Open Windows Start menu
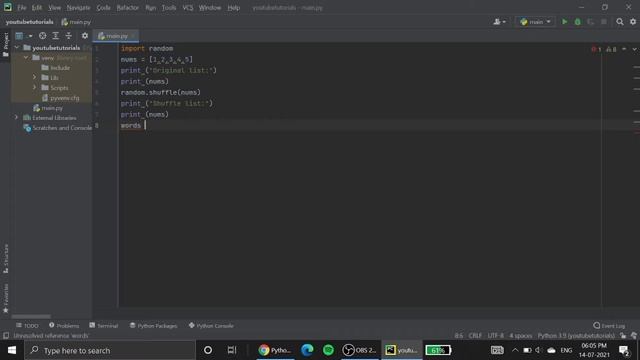The width and height of the screenshot is (640, 360). [x=12, y=350]
